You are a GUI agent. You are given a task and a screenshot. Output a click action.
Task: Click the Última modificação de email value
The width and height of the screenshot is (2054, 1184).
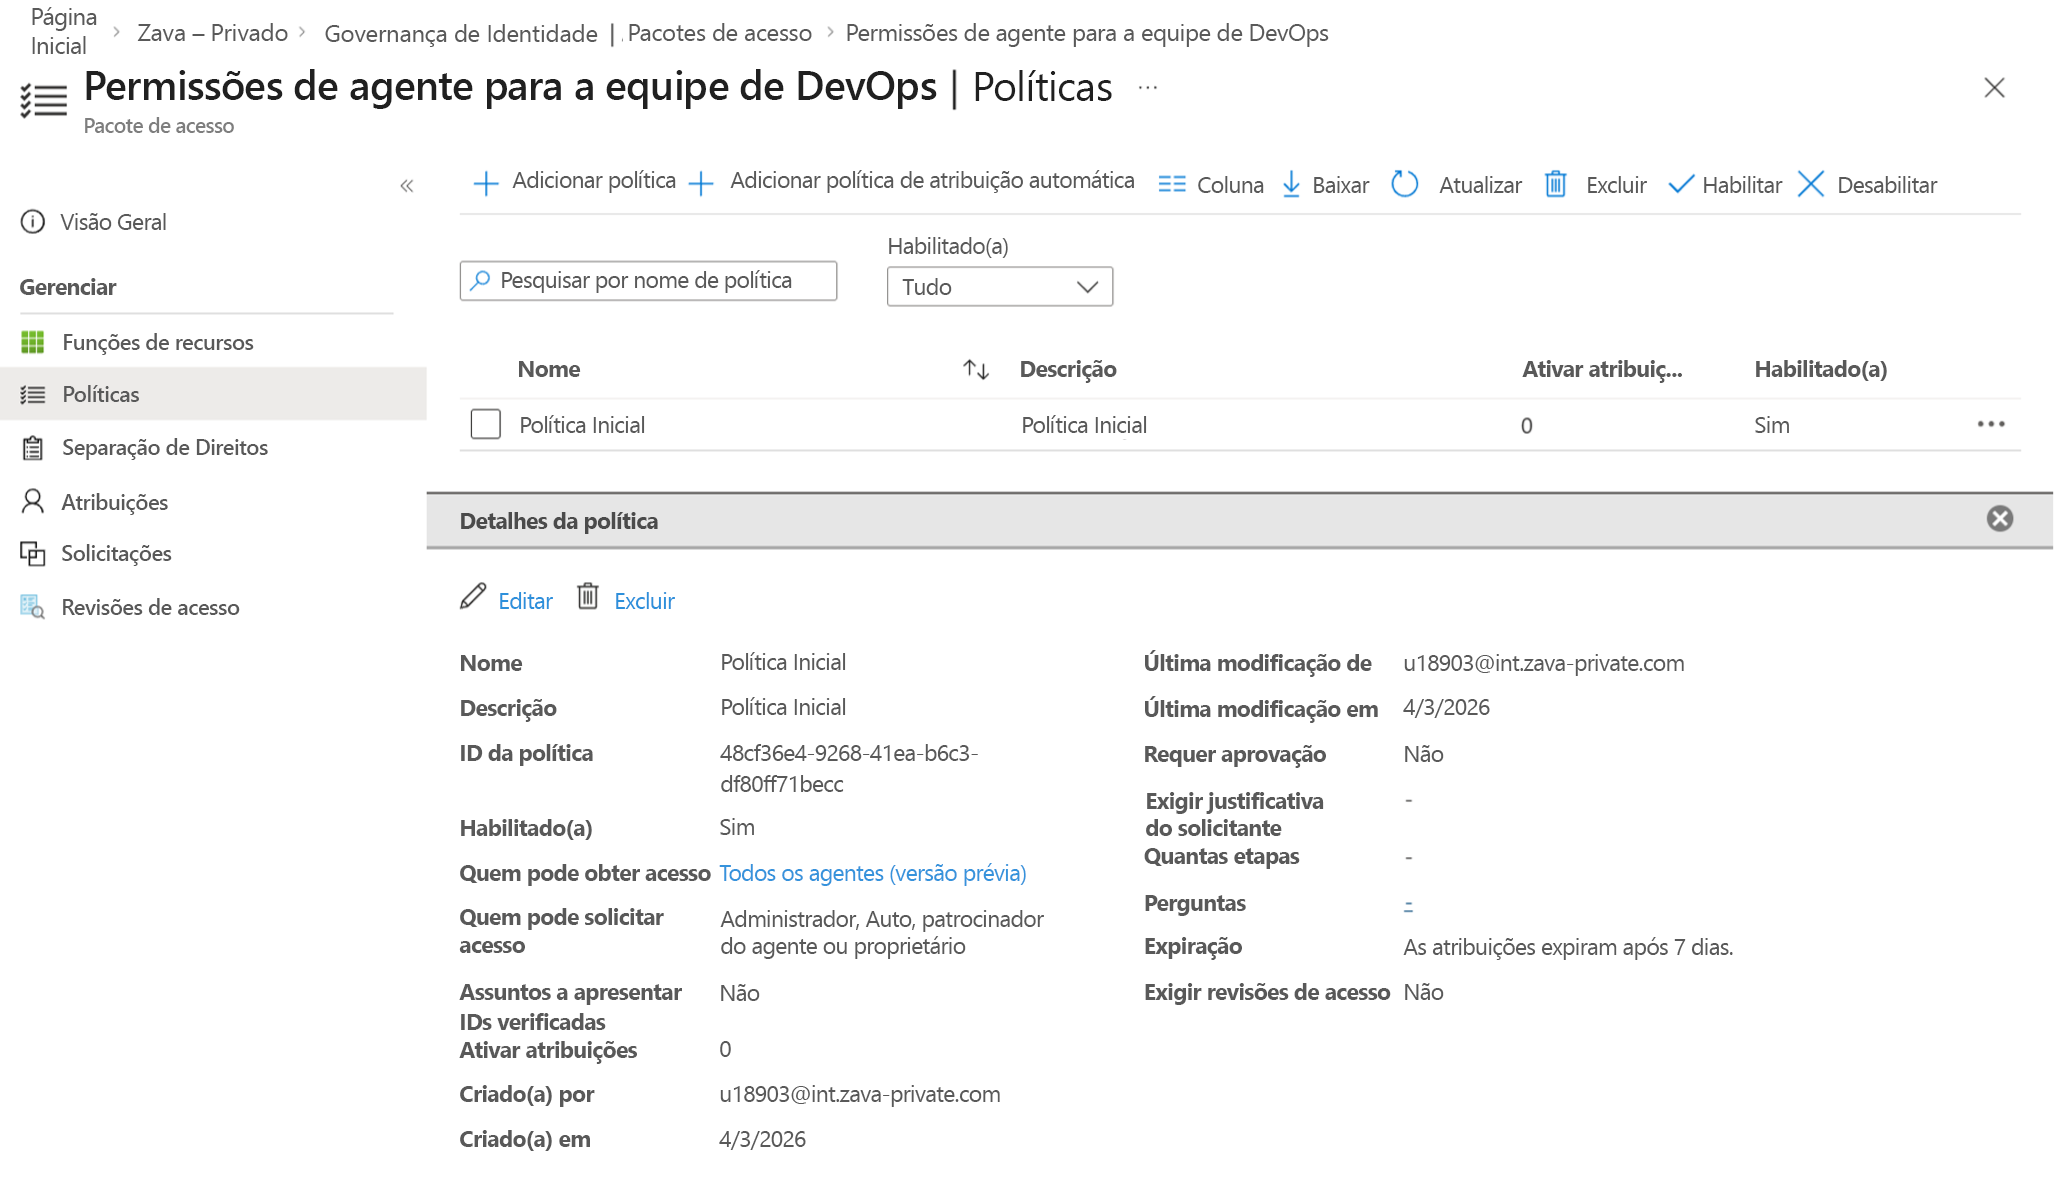(1543, 663)
